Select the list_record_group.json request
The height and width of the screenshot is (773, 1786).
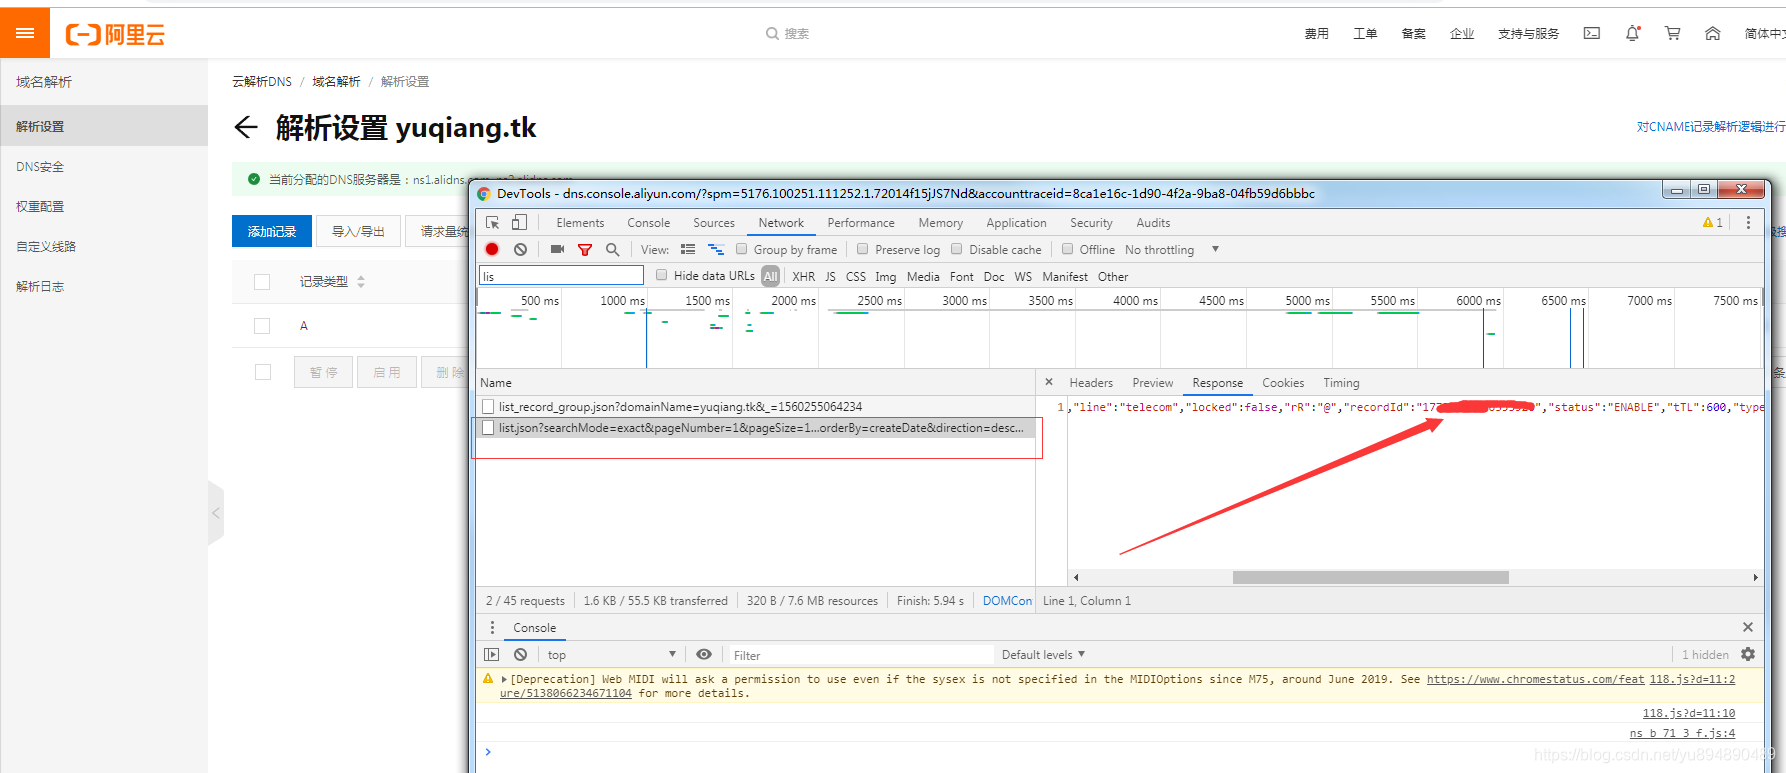[755, 406]
